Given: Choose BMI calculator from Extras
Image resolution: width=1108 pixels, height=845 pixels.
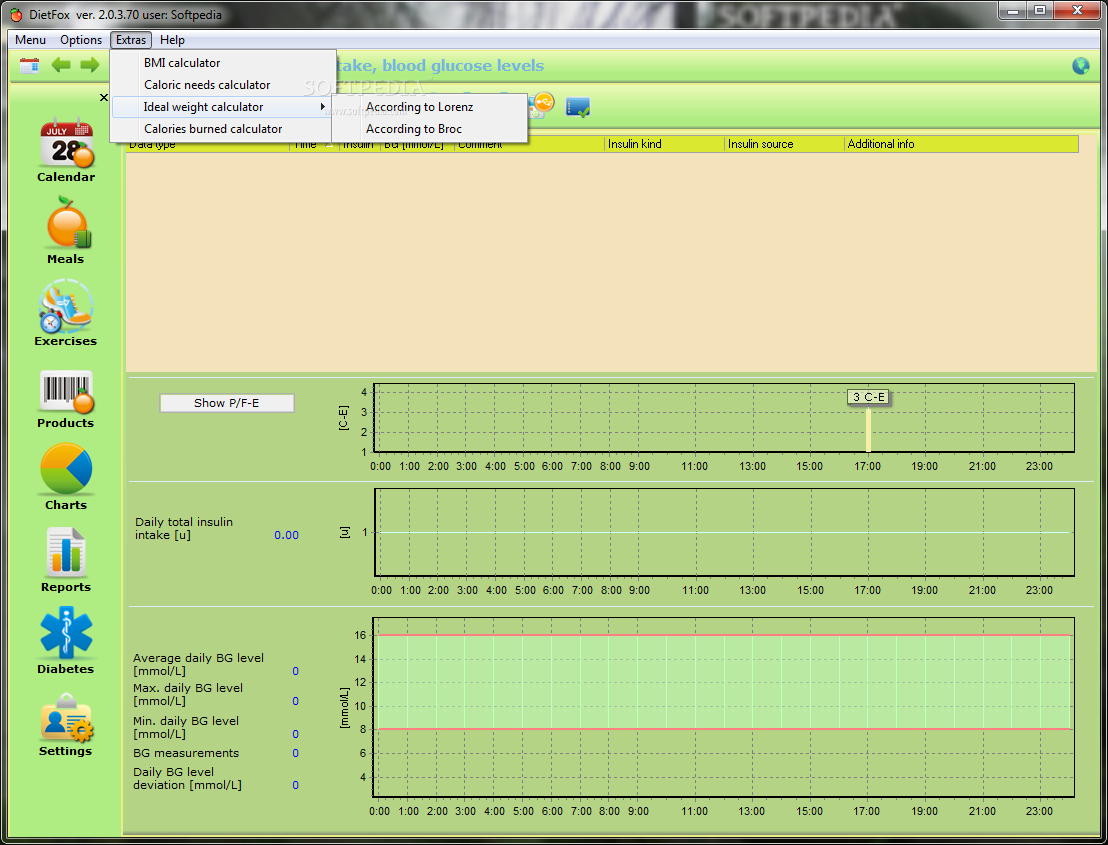Looking at the screenshot, I should coord(223,63).
